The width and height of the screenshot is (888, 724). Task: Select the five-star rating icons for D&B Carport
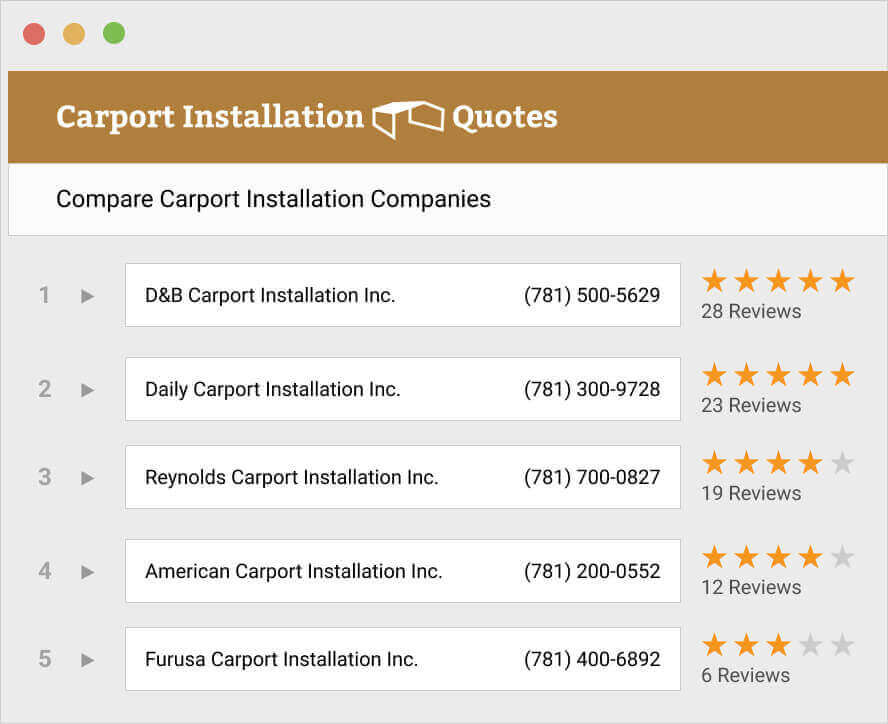click(779, 281)
